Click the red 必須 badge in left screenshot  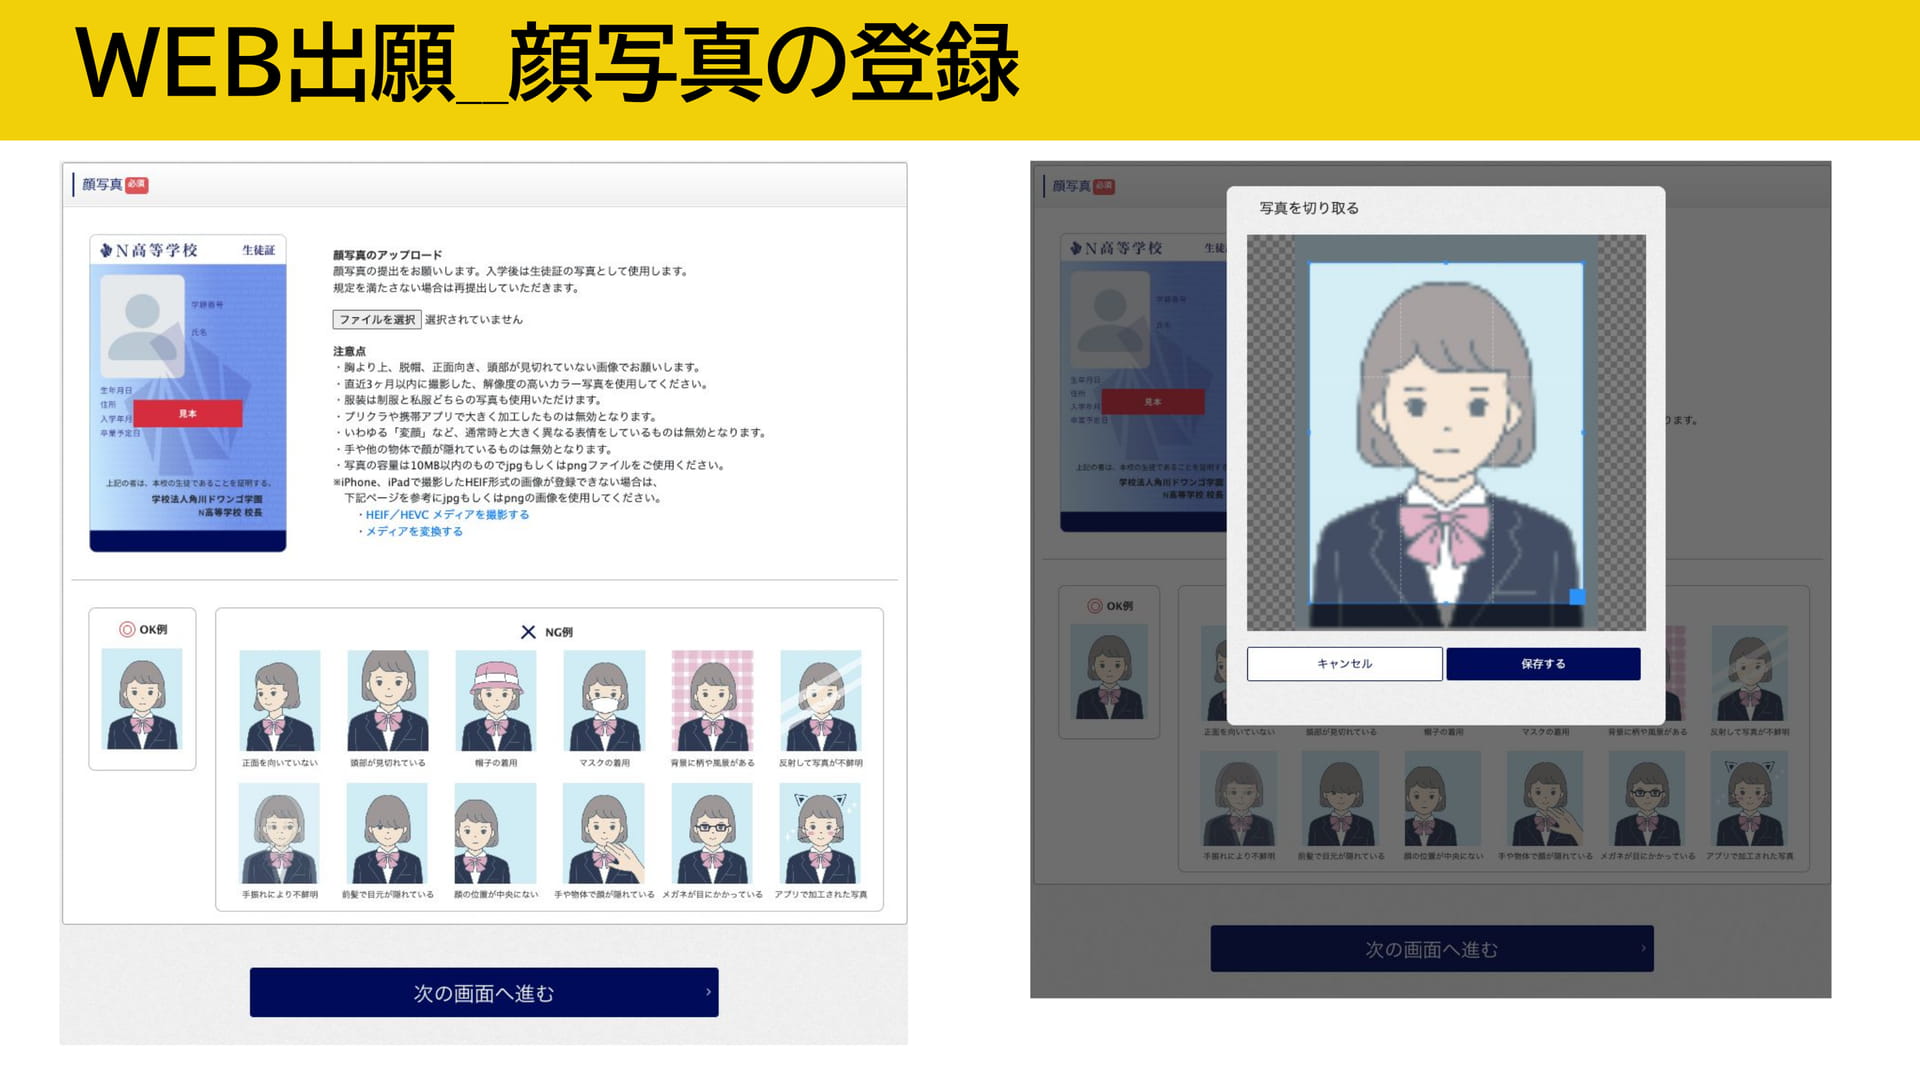pyautogui.click(x=137, y=184)
